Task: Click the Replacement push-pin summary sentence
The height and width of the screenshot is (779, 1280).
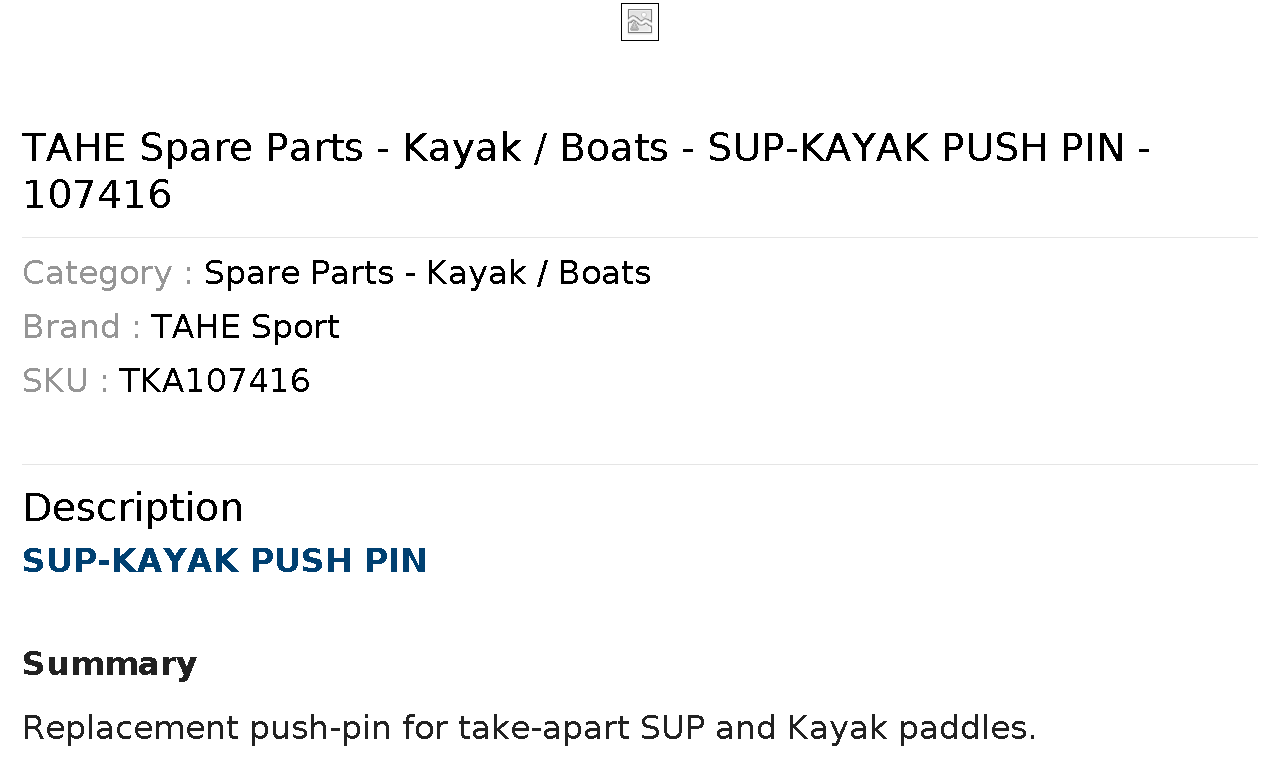Action: point(529,728)
